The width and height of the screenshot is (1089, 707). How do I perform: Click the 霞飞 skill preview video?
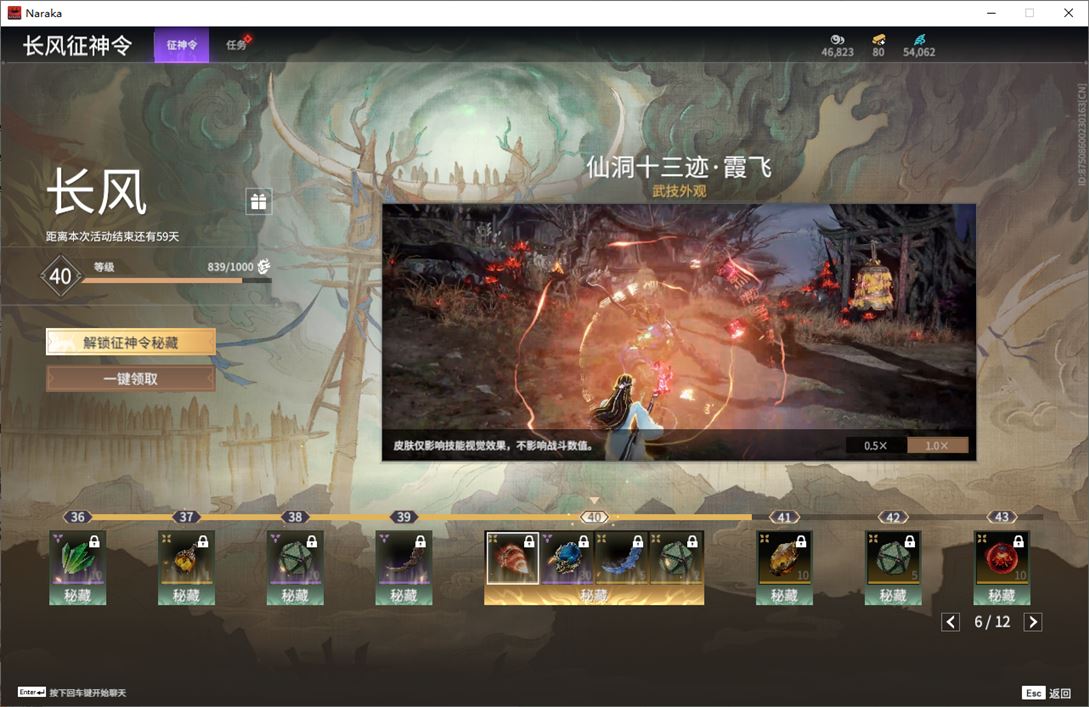point(679,332)
